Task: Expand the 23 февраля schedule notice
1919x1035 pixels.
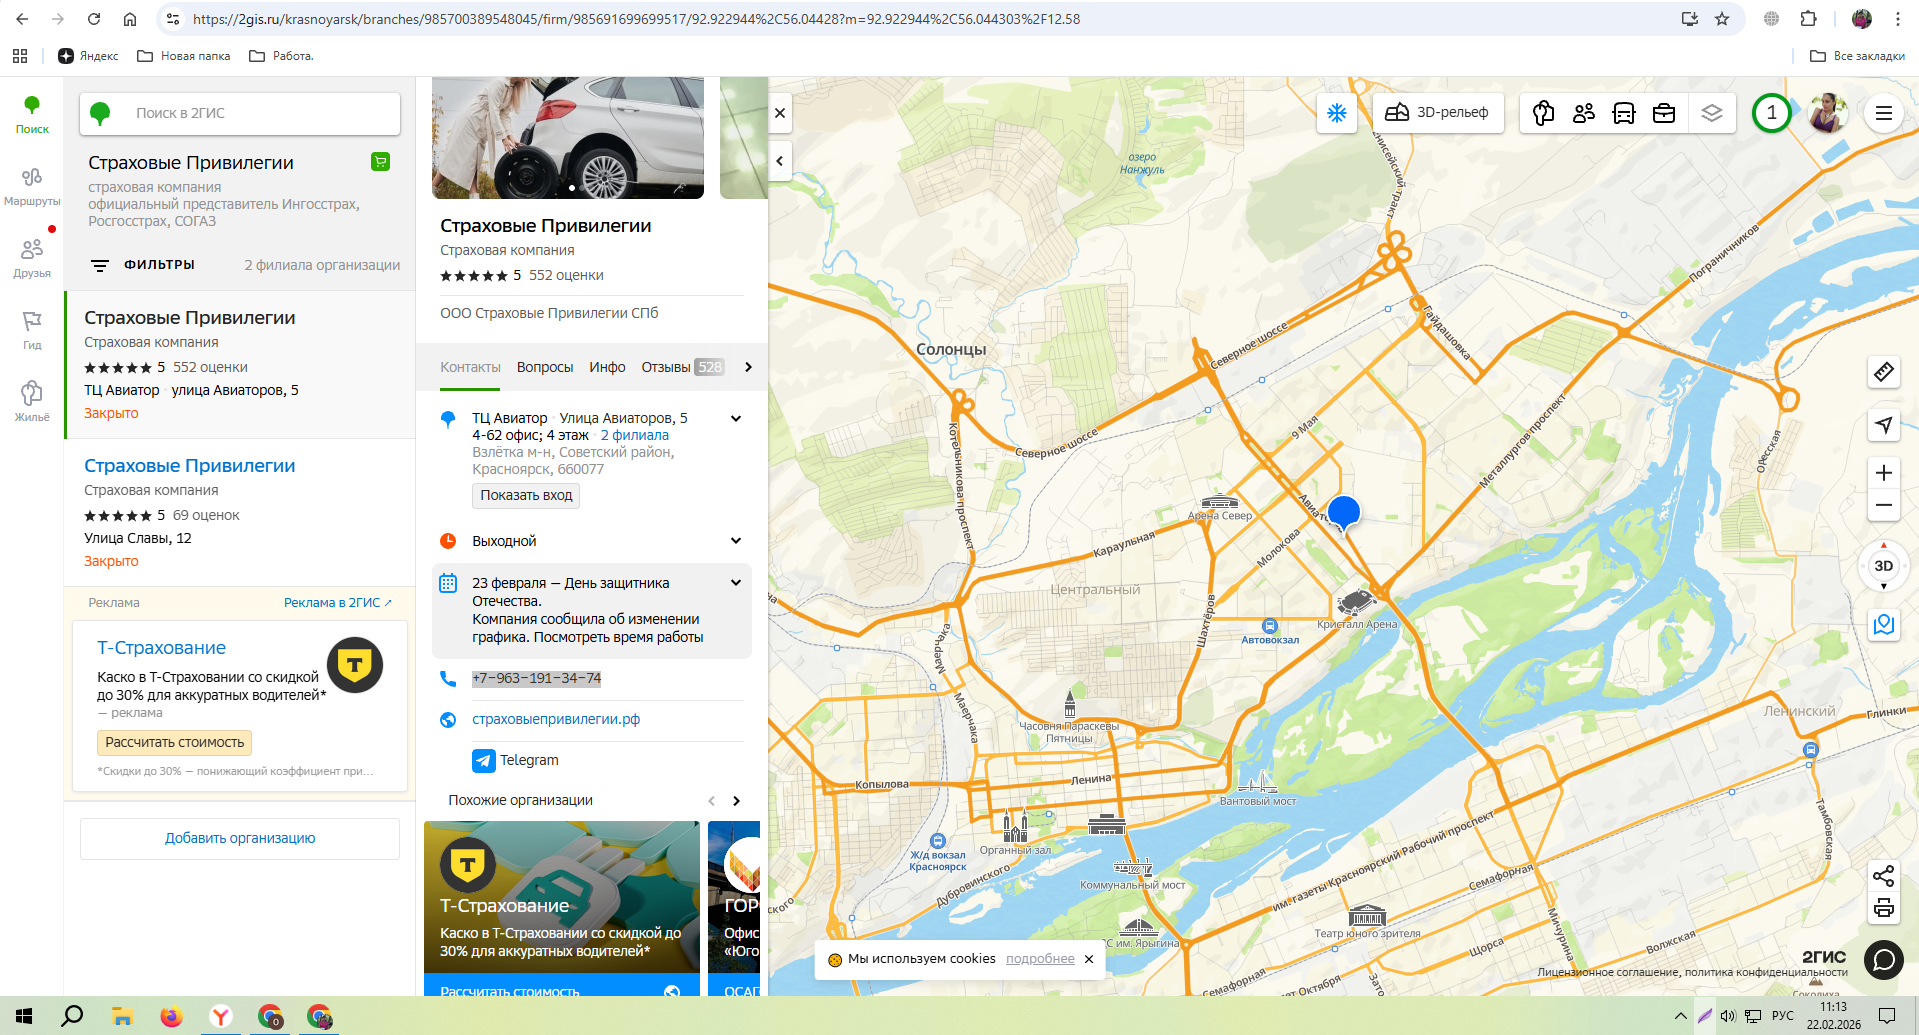Action: pos(736,583)
